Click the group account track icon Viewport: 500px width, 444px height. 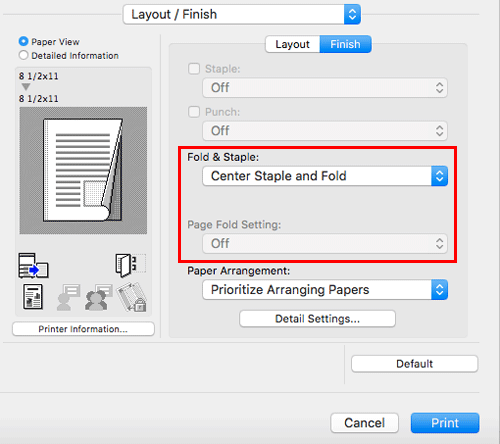point(98,297)
